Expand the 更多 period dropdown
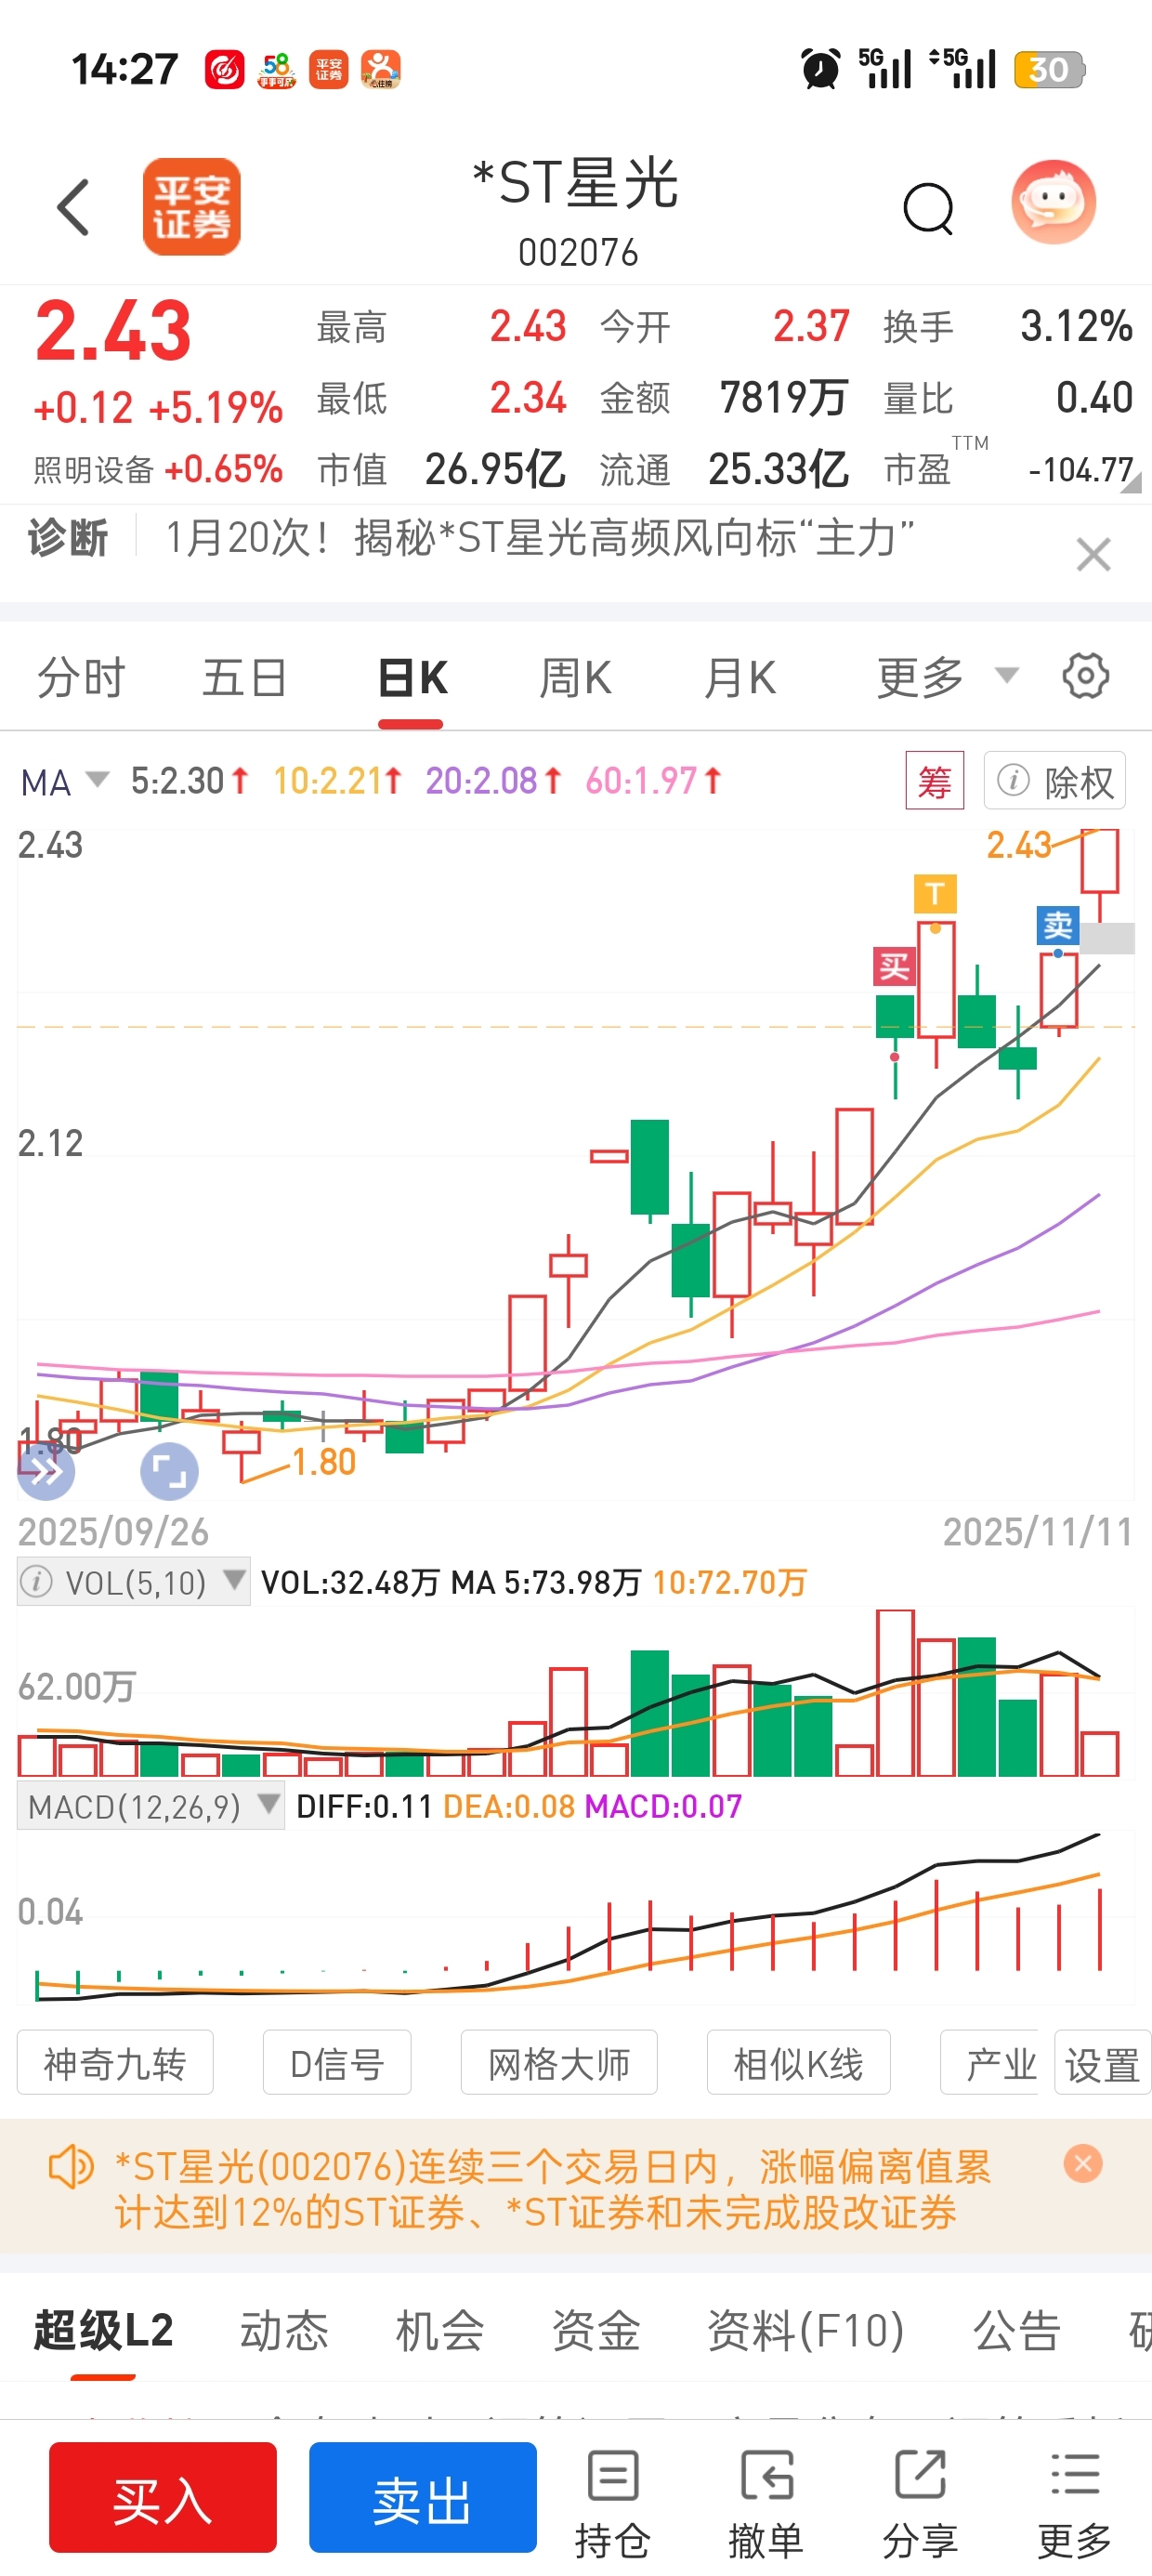This screenshot has width=1152, height=2576. point(948,678)
